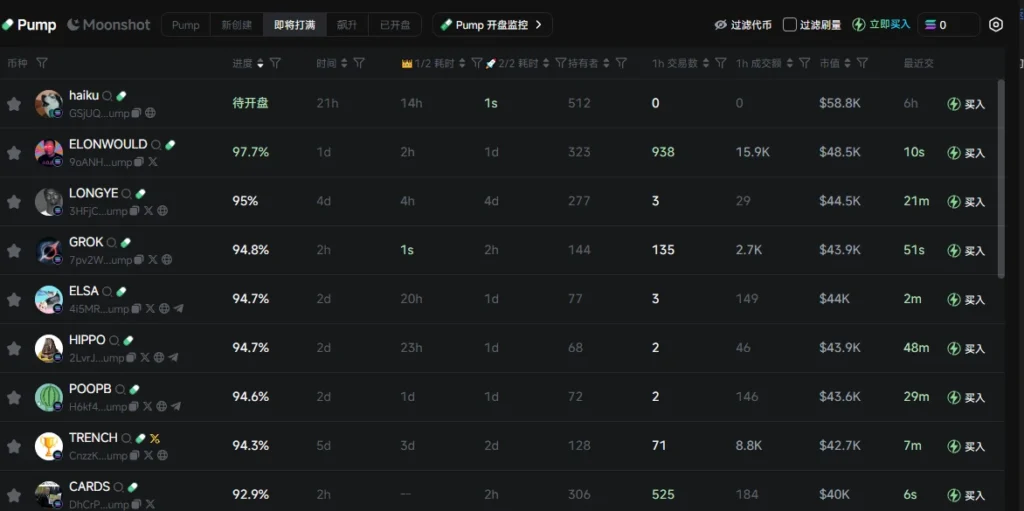
Task: Open the LONGYE X (Twitter) profile icon
Action: click(148, 211)
